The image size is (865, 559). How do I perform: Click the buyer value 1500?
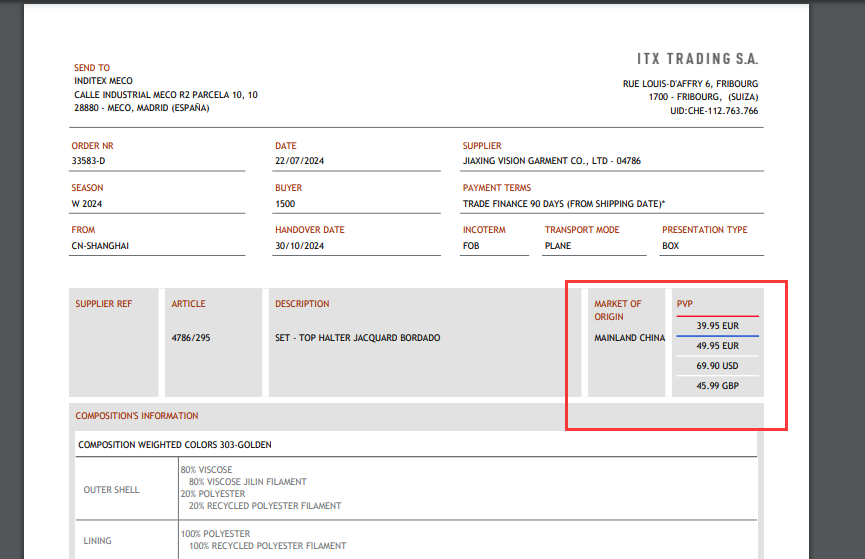285,203
